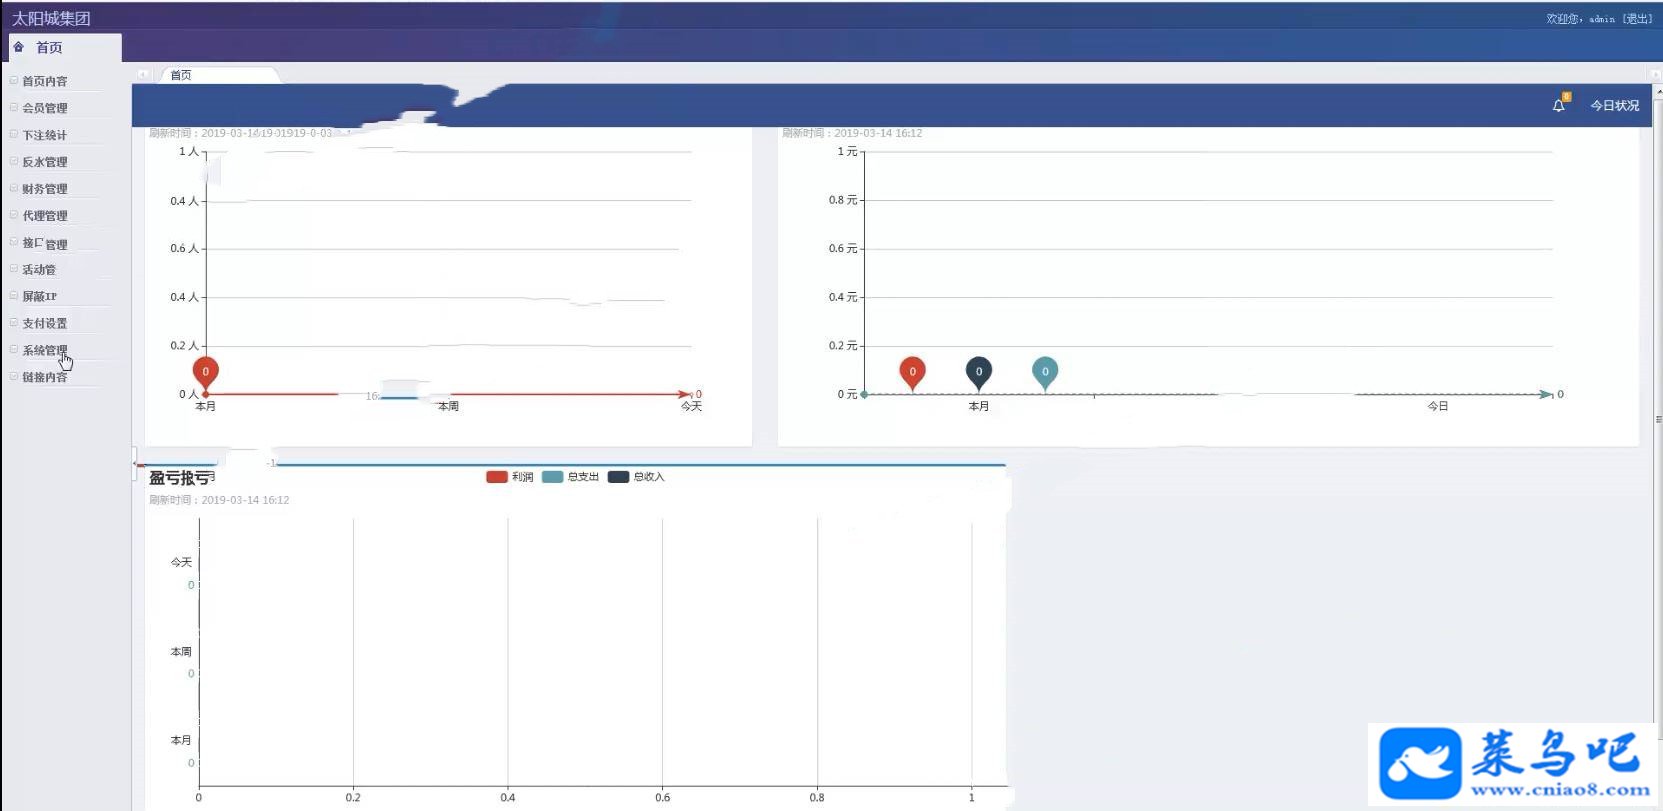Image resolution: width=1663 pixels, height=811 pixels.
Task: Click the 今日状况 button
Action: click(x=1614, y=105)
